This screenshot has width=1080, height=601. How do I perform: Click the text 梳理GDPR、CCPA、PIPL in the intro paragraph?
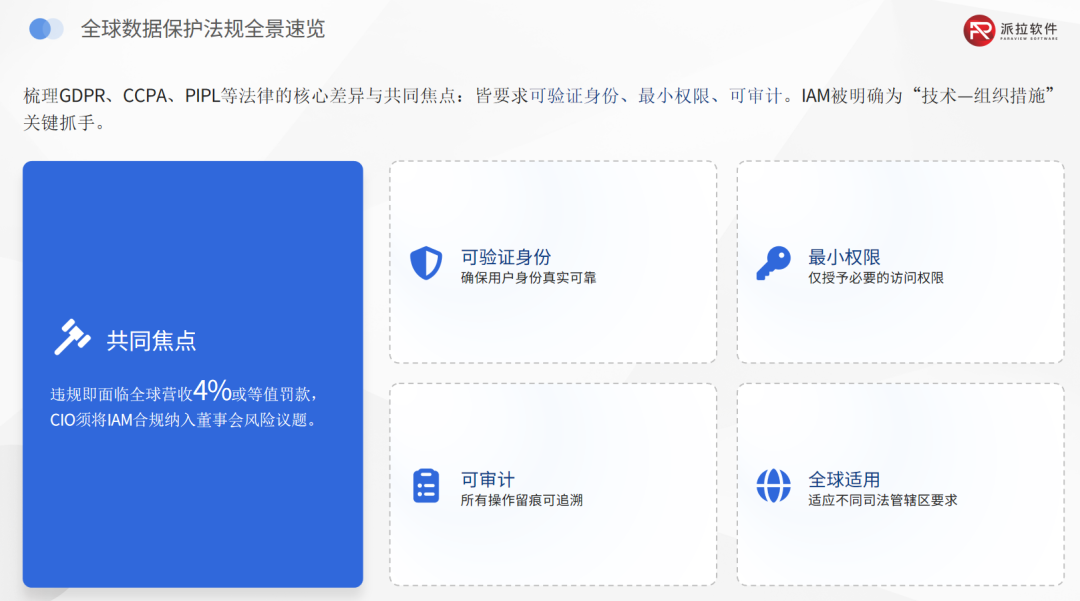121,96
